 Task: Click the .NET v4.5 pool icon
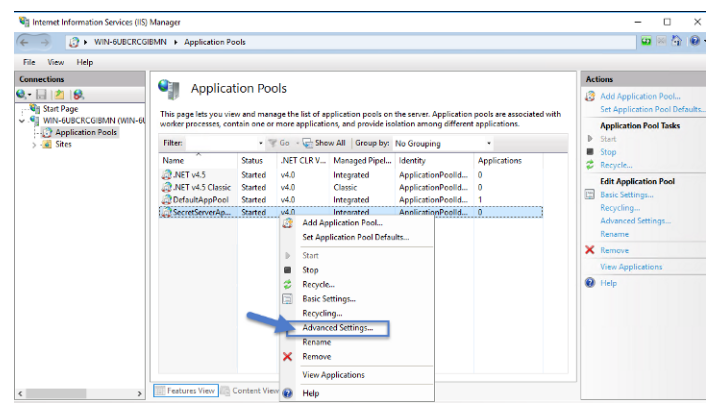[x=166, y=175]
